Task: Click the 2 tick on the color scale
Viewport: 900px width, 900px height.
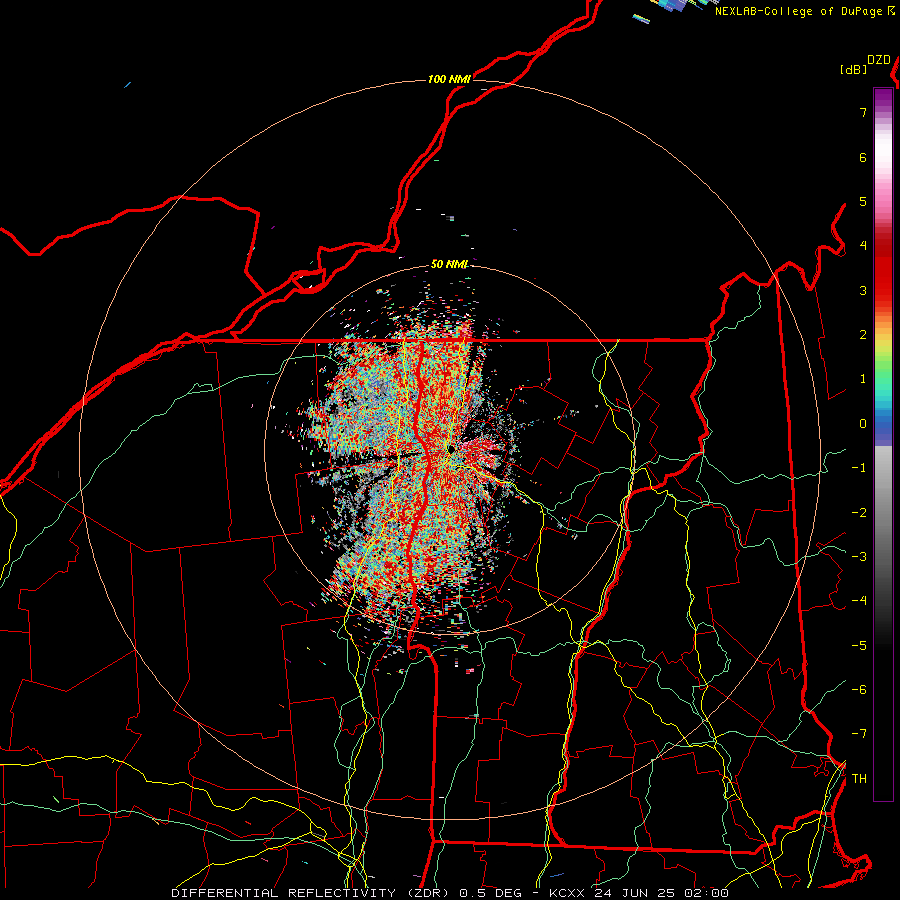Action: (863, 335)
